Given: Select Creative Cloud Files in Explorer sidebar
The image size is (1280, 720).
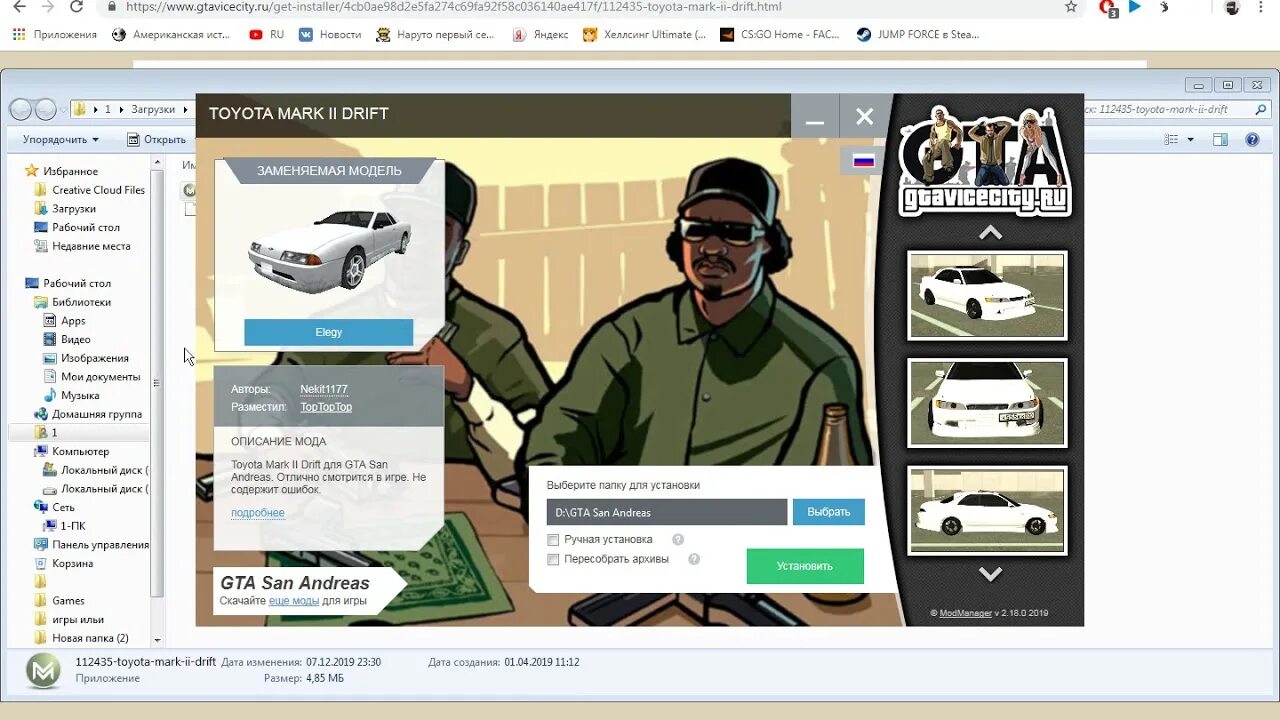Looking at the screenshot, I should [x=89, y=190].
